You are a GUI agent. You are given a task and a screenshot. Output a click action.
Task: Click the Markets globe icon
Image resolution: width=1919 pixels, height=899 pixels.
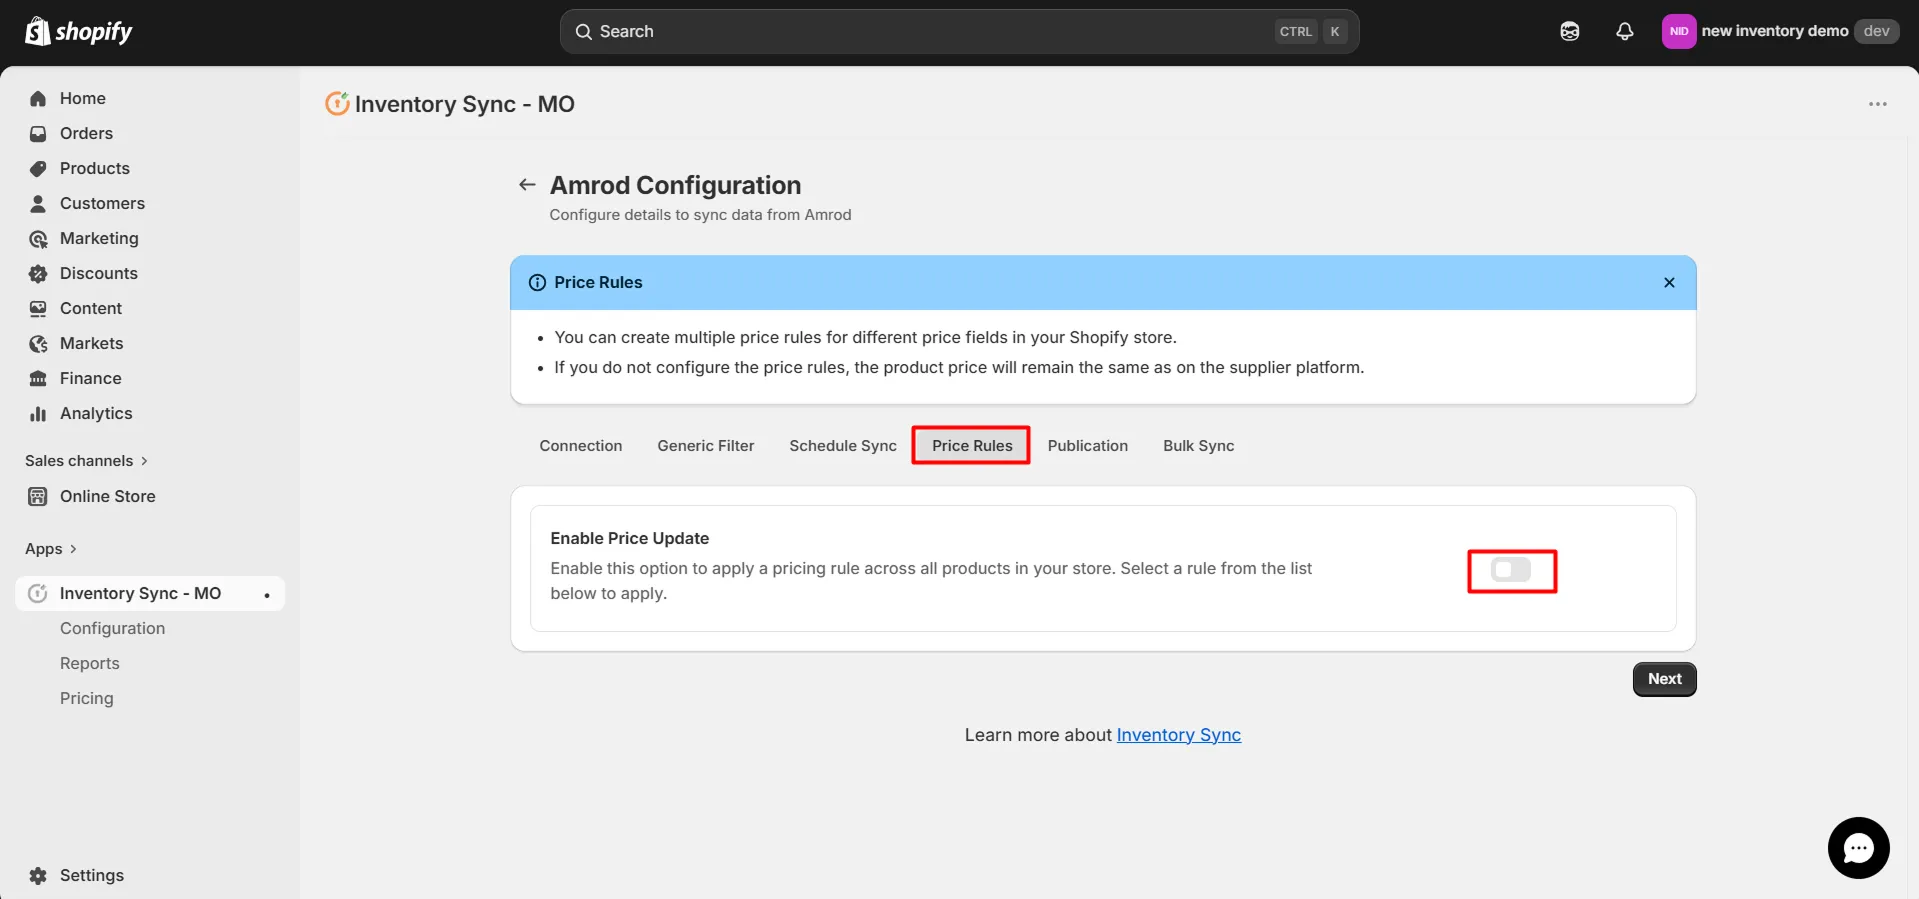pyautogui.click(x=38, y=343)
